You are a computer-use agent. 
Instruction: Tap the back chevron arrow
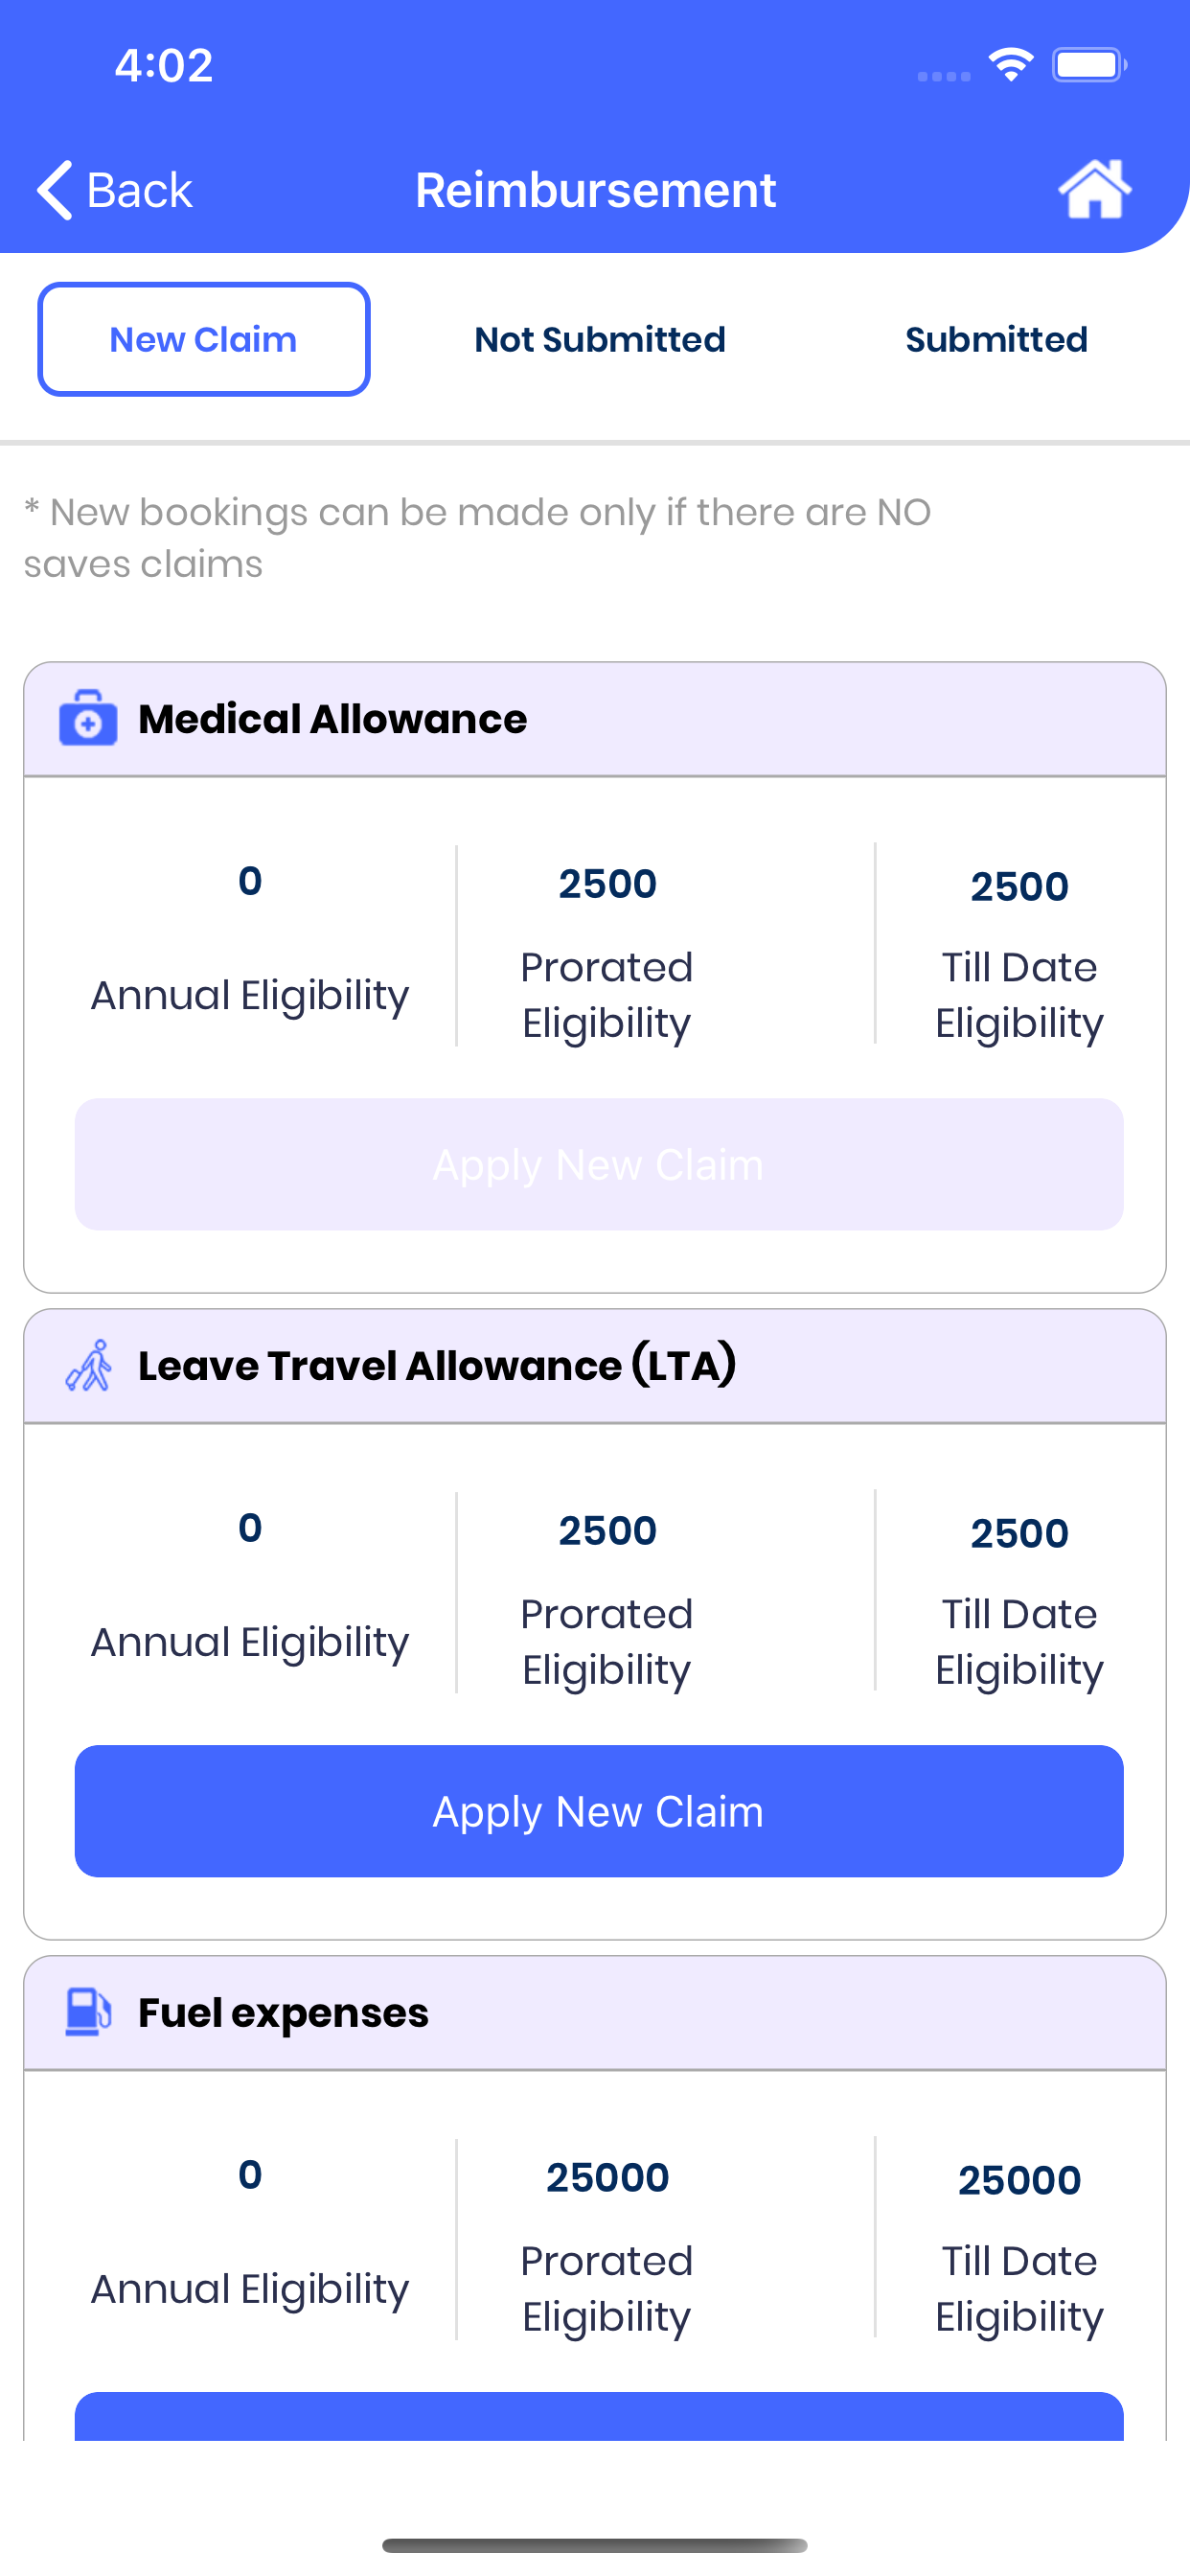coord(56,189)
